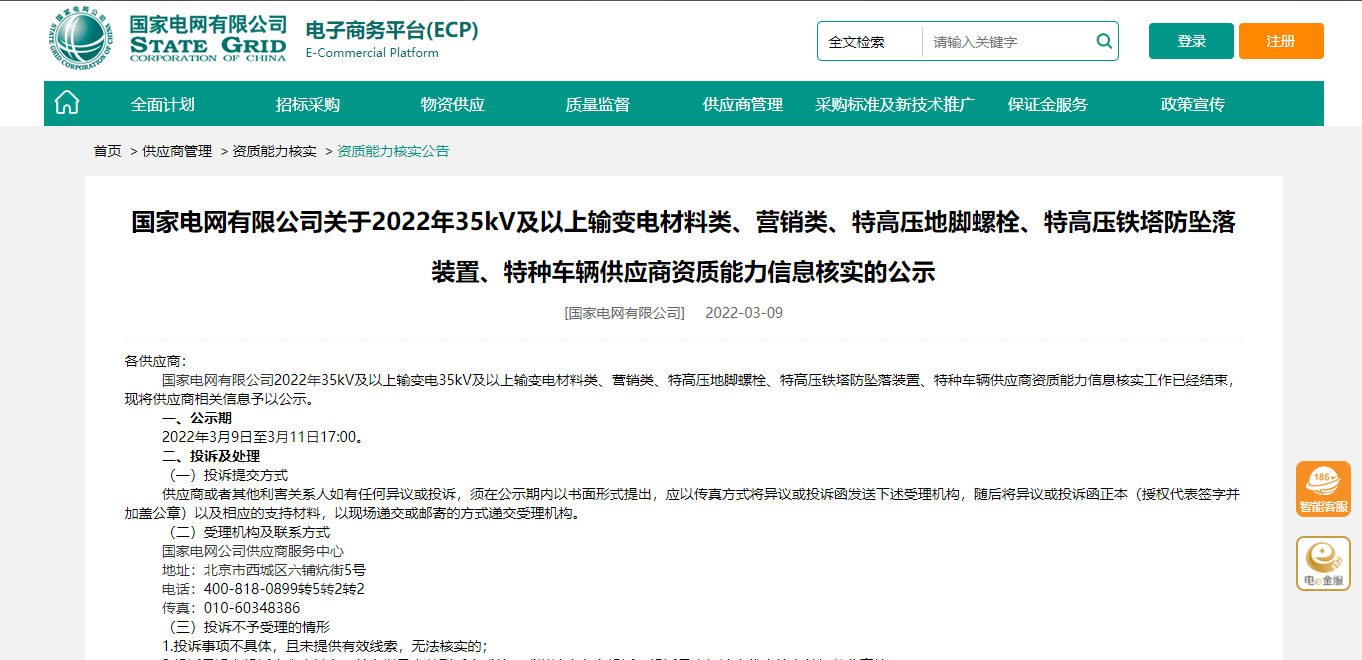Click the 资质能力核实 breadcrumb link
The width and height of the screenshot is (1362, 660).
tap(274, 151)
